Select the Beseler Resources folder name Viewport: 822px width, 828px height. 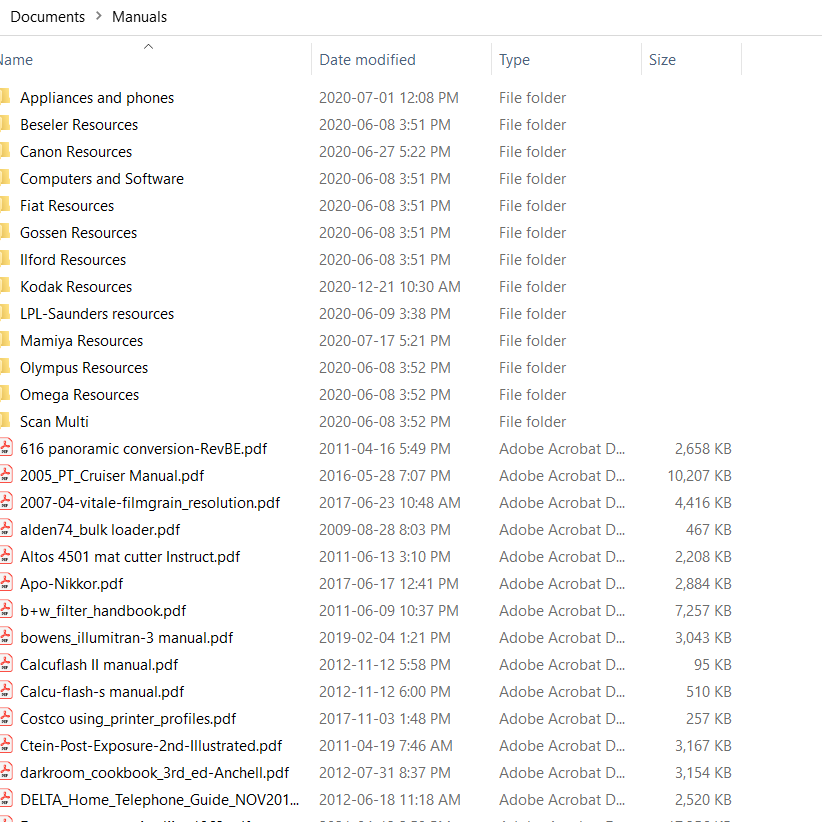tap(79, 125)
